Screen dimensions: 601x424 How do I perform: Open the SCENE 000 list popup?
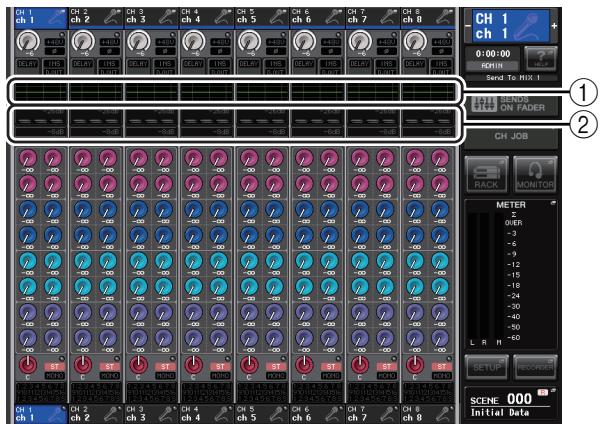pyautogui.click(x=511, y=404)
